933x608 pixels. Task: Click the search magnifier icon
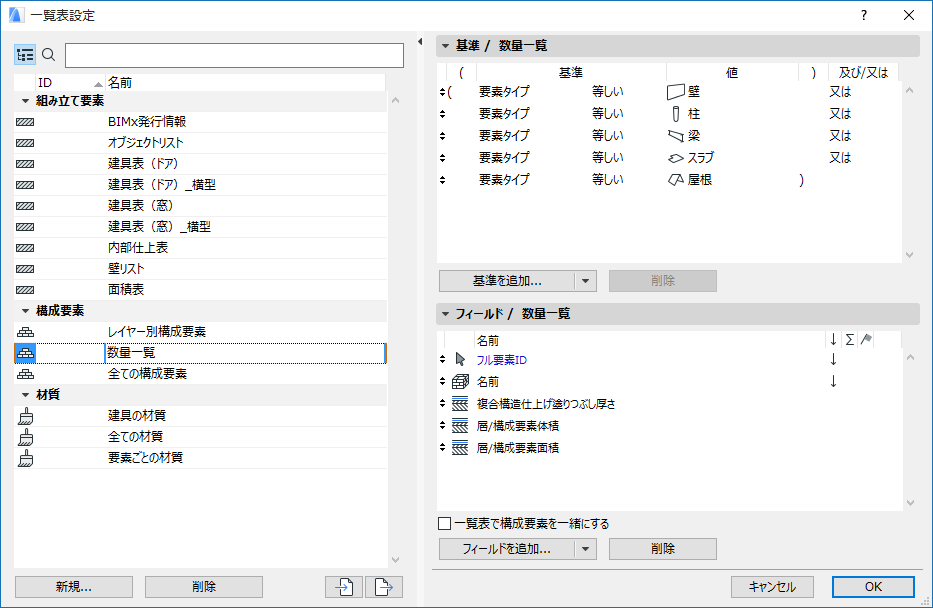[49, 55]
